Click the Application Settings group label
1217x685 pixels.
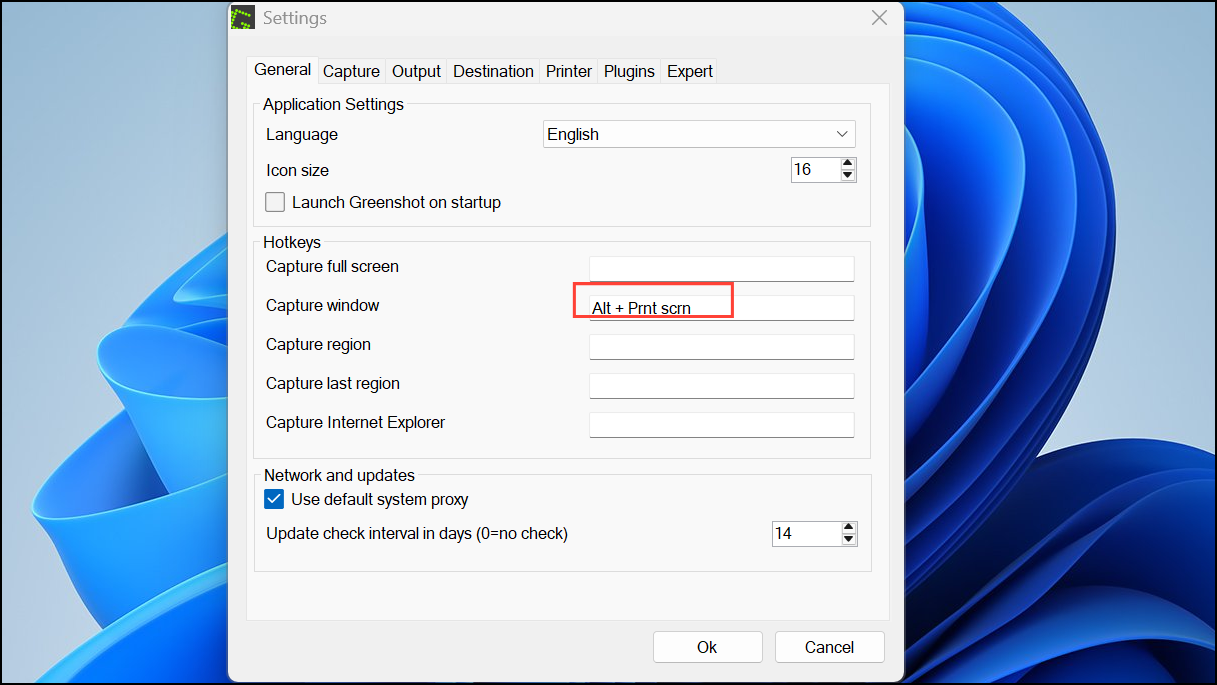click(x=334, y=104)
